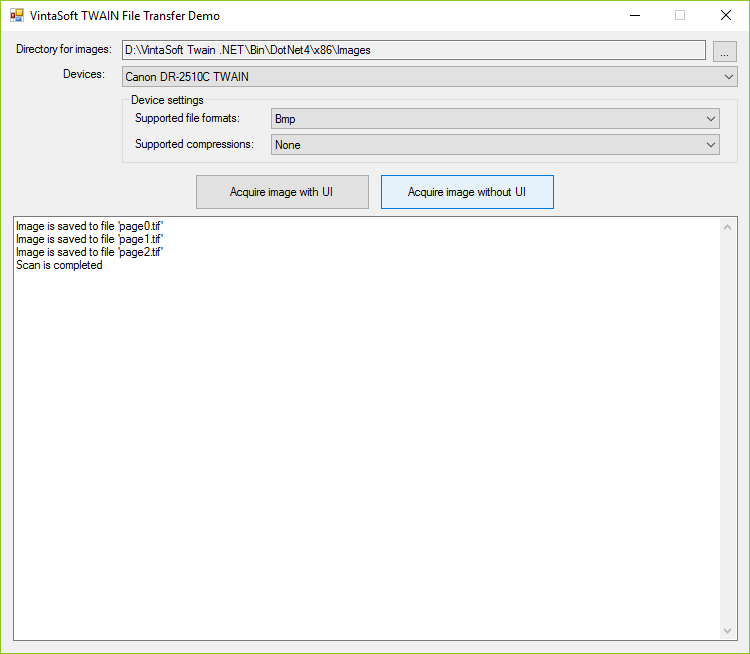Click the 'Device settings' group label
Image resolution: width=750 pixels, height=654 pixels.
pos(167,100)
